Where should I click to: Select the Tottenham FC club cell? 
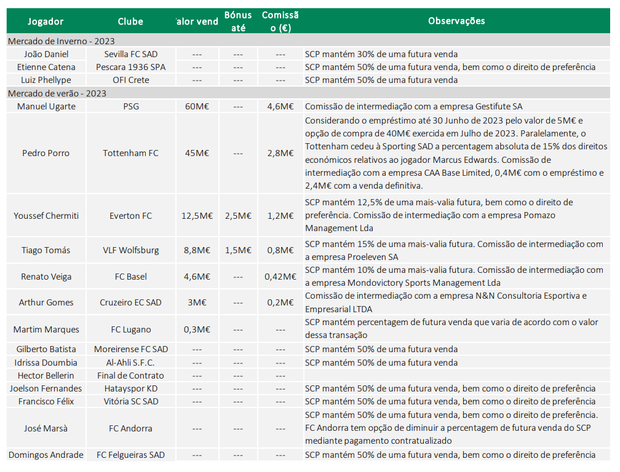pos(130,153)
